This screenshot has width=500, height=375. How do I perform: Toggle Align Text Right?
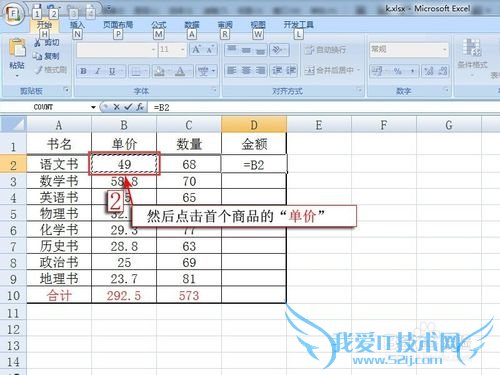tap(260, 70)
